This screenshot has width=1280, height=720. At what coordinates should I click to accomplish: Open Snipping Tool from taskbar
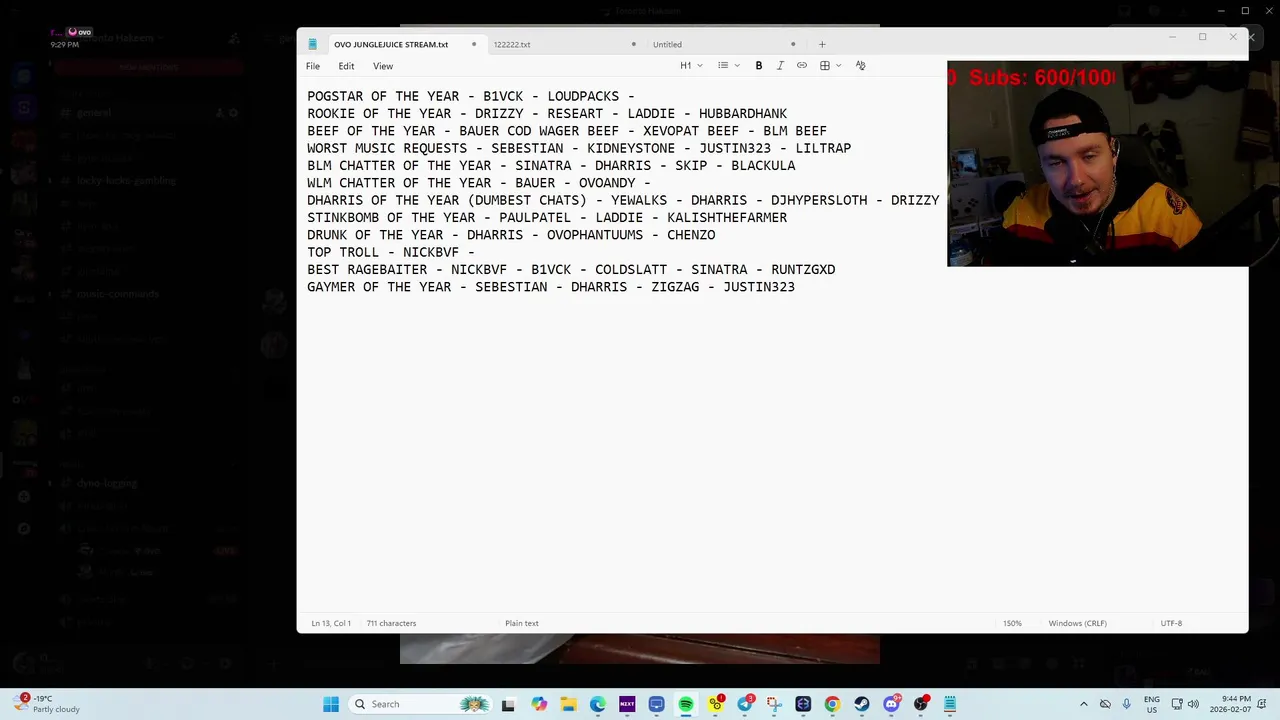coord(774,704)
